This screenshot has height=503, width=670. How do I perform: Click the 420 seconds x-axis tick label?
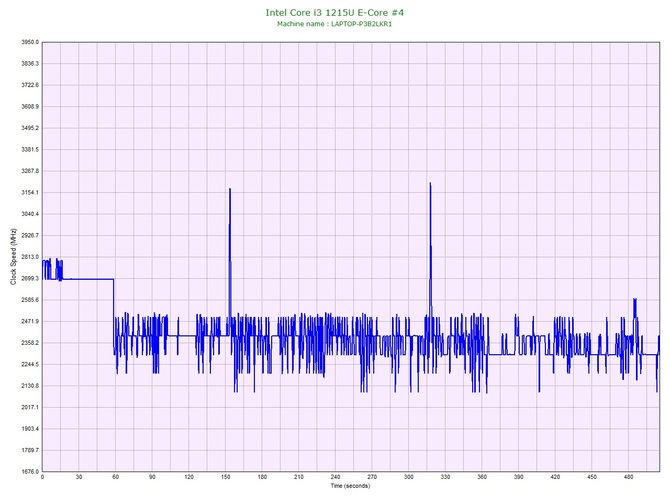pyautogui.click(x=555, y=477)
